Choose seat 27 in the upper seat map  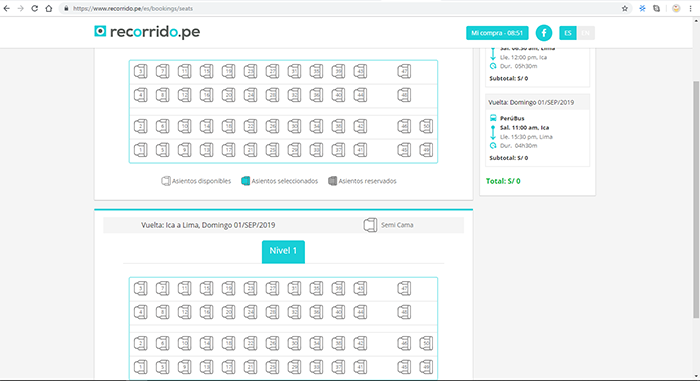[272, 71]
